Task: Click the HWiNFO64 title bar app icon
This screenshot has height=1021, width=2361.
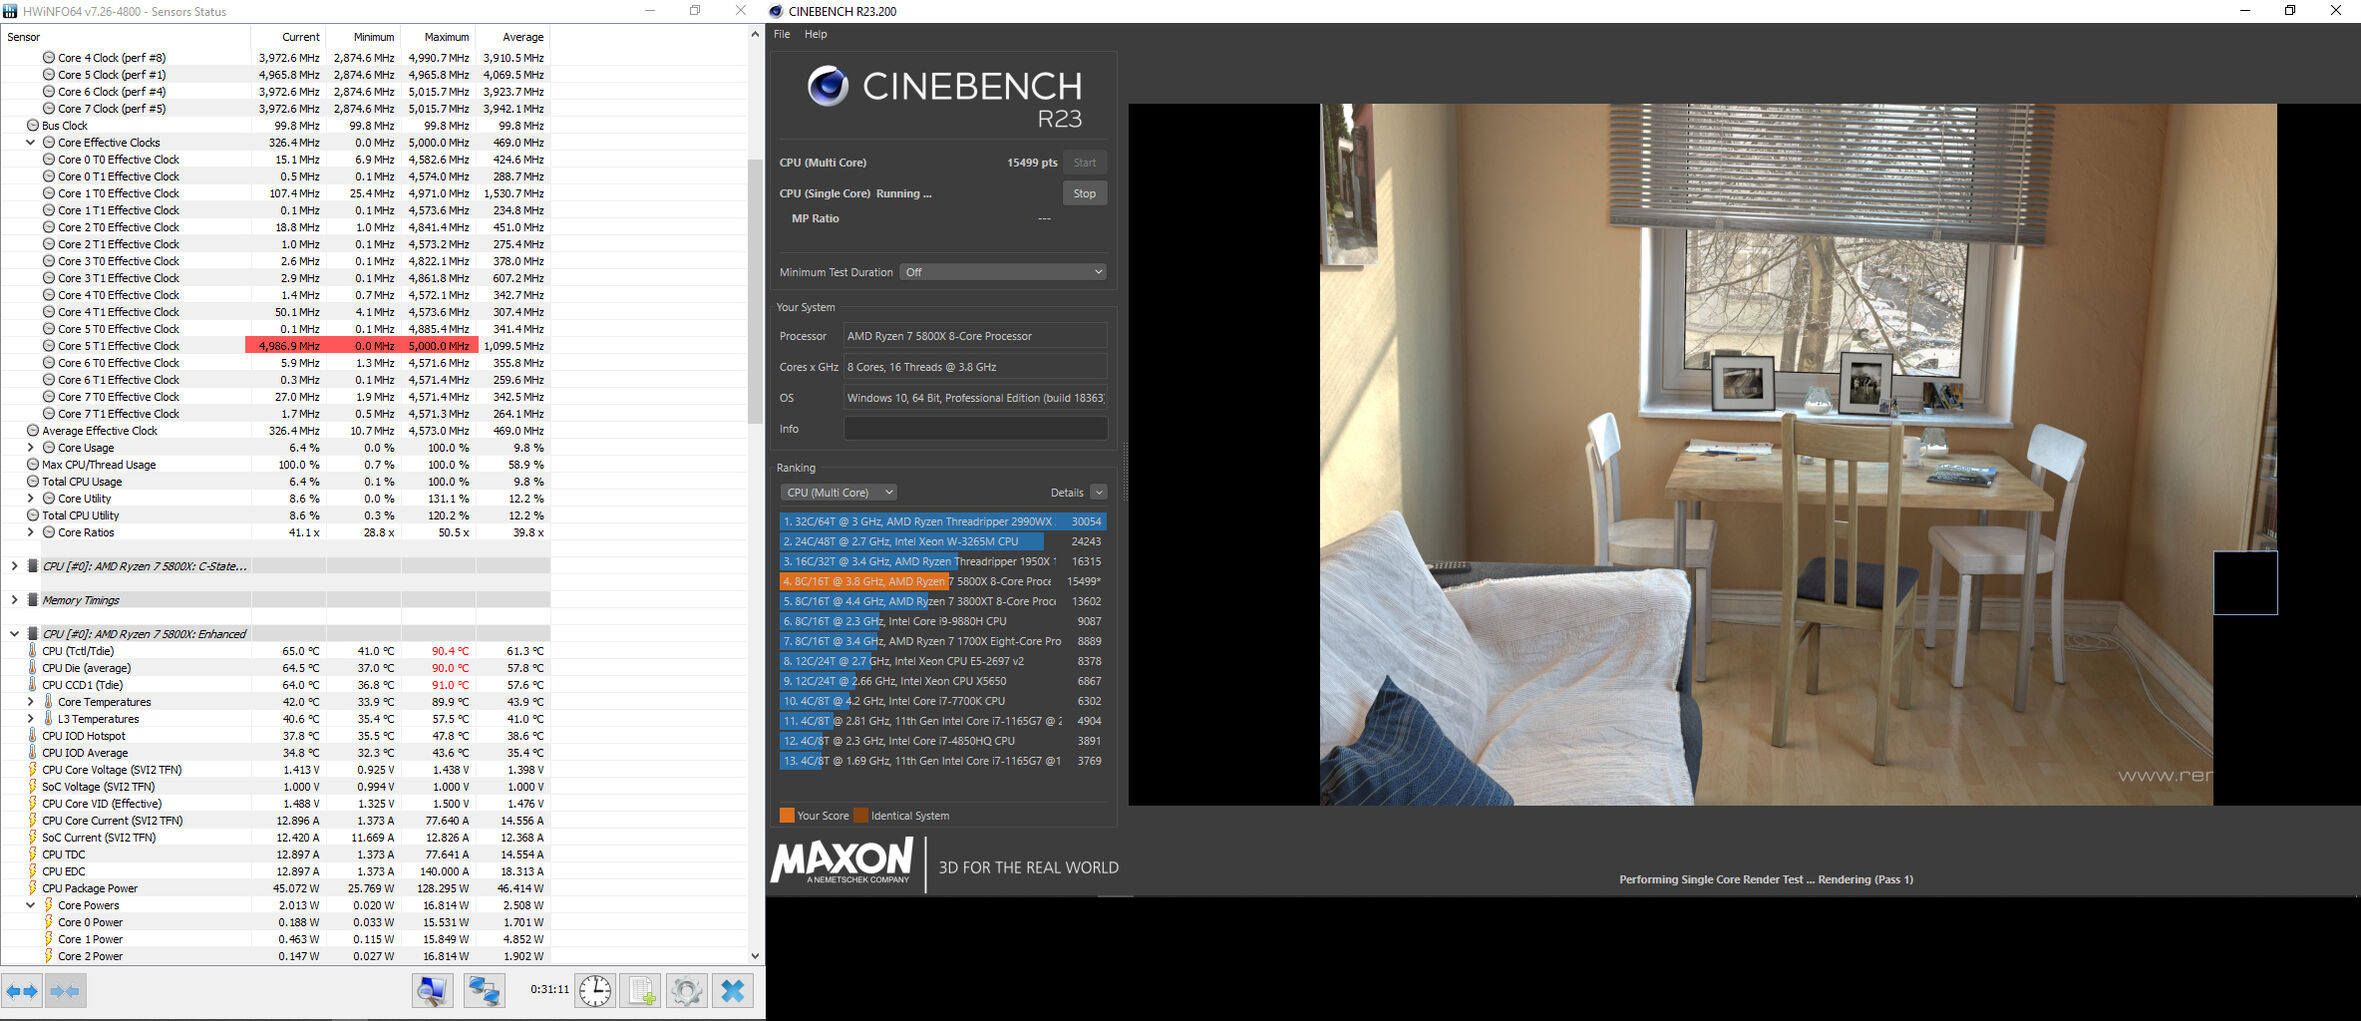Action: pos(10,11)
